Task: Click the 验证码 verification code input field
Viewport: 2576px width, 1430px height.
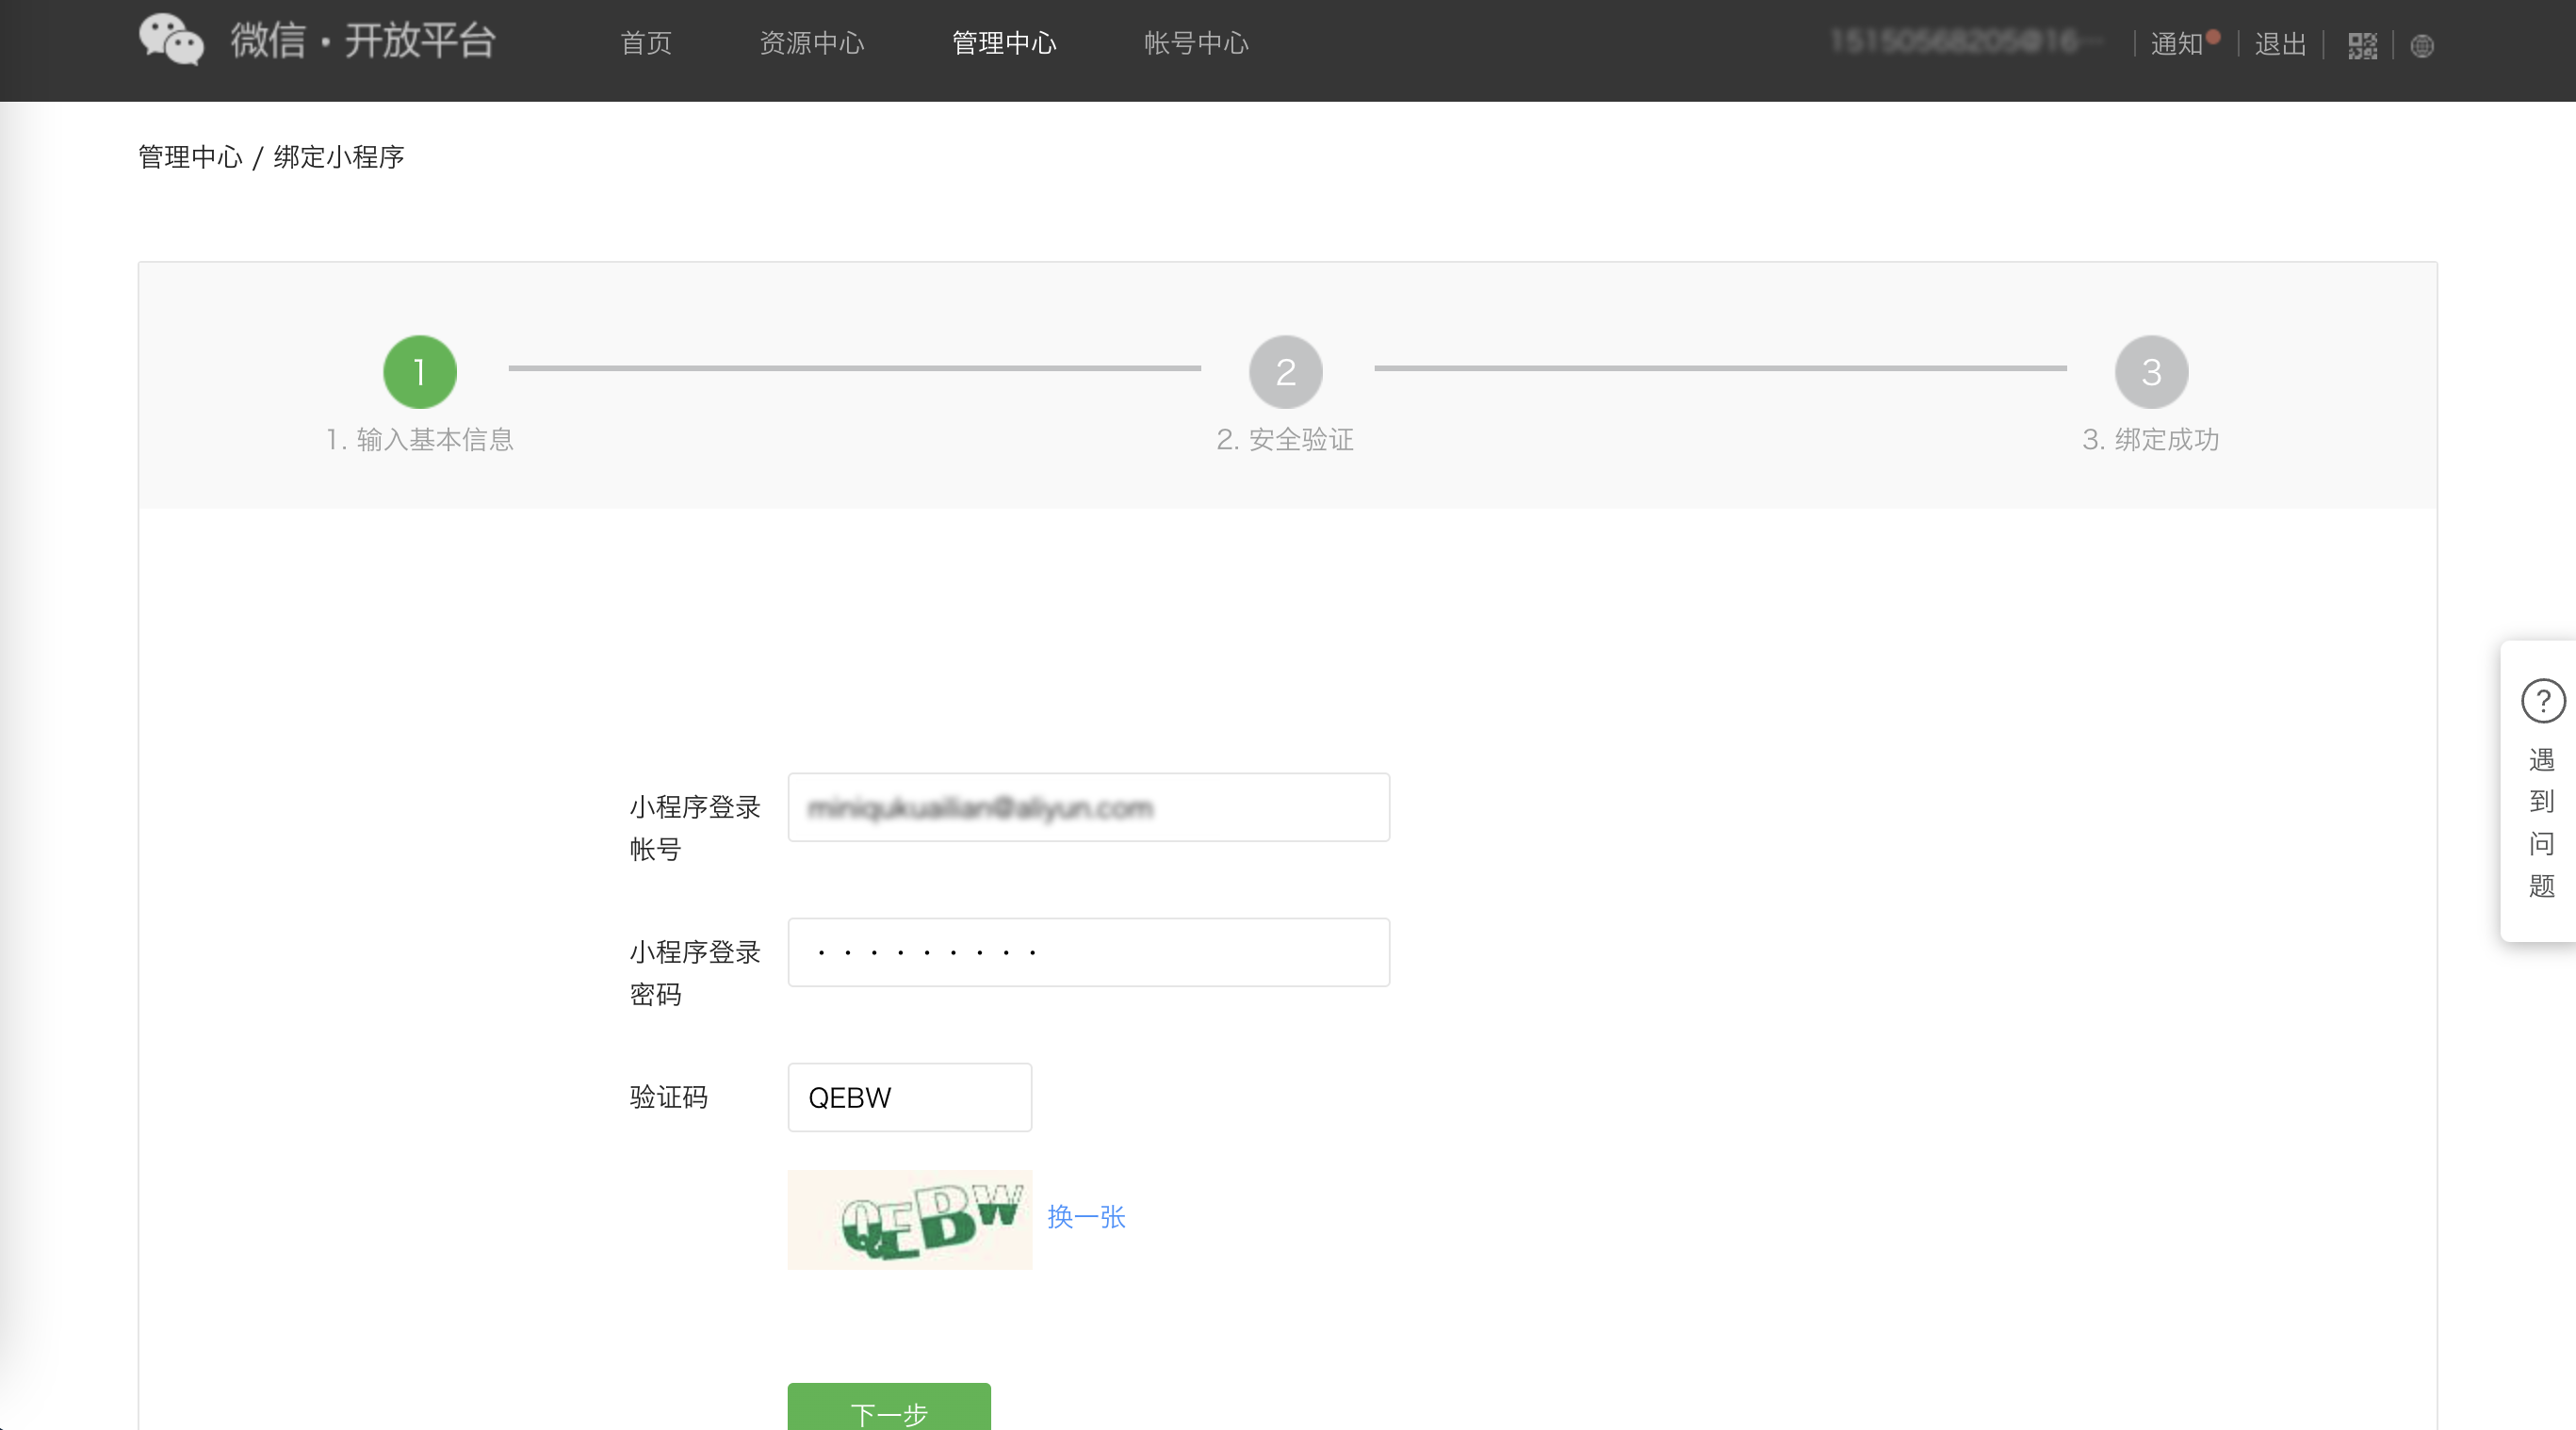Action: pyautogui.click(x=909, y=1097)
